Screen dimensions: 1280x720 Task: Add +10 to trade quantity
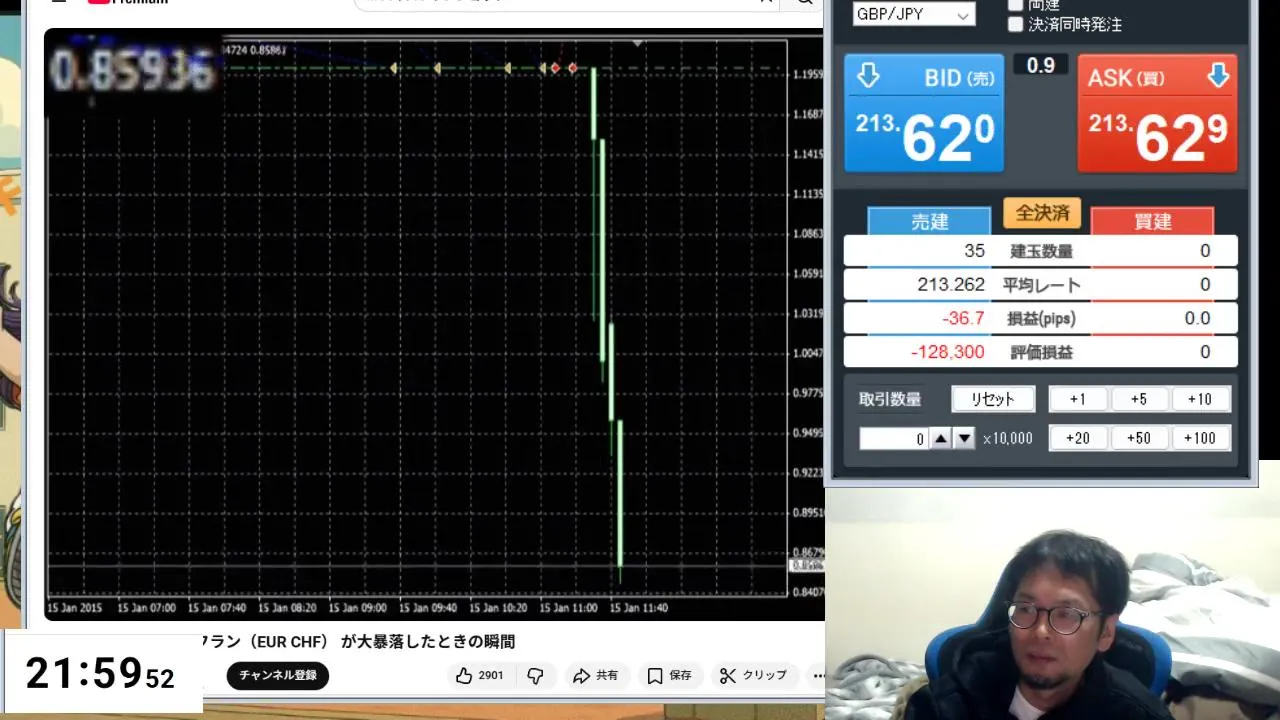[x=1200, y=399]
